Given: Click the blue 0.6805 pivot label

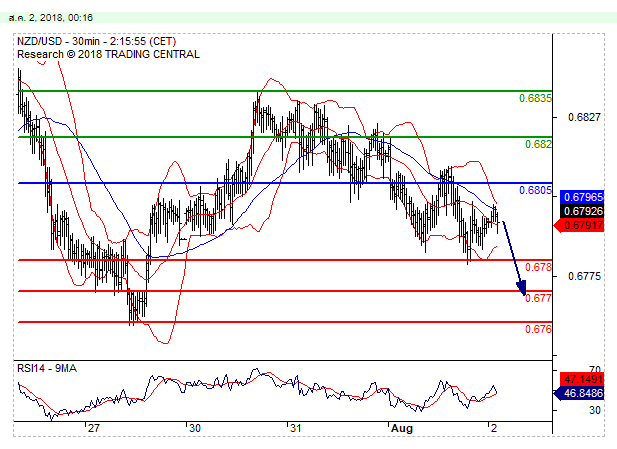Looking at the screenshot, I should (x=535, y=190).
